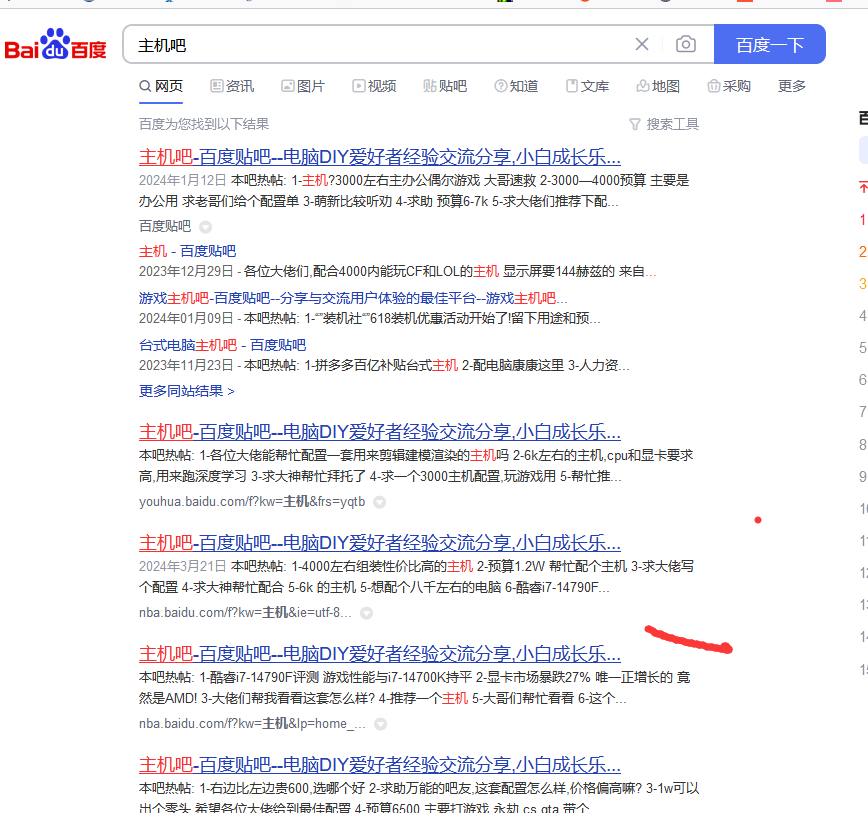Open the 游戏主机吧-百度贴吧 sub-result link
Screen dimensions: 868x813
point(353,298)
